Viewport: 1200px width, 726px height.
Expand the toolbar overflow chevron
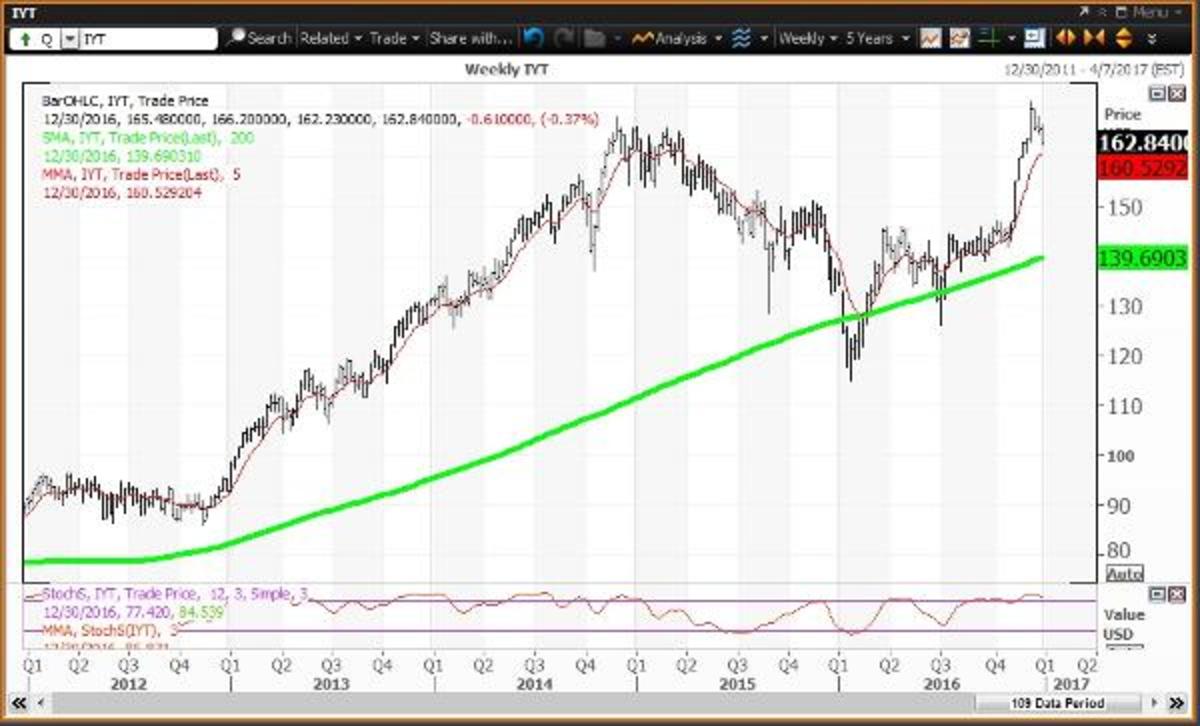click(x=1151, y=39)
